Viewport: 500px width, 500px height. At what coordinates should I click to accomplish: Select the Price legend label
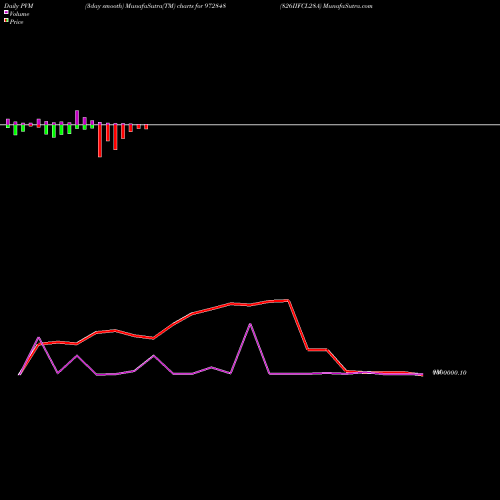16,22
